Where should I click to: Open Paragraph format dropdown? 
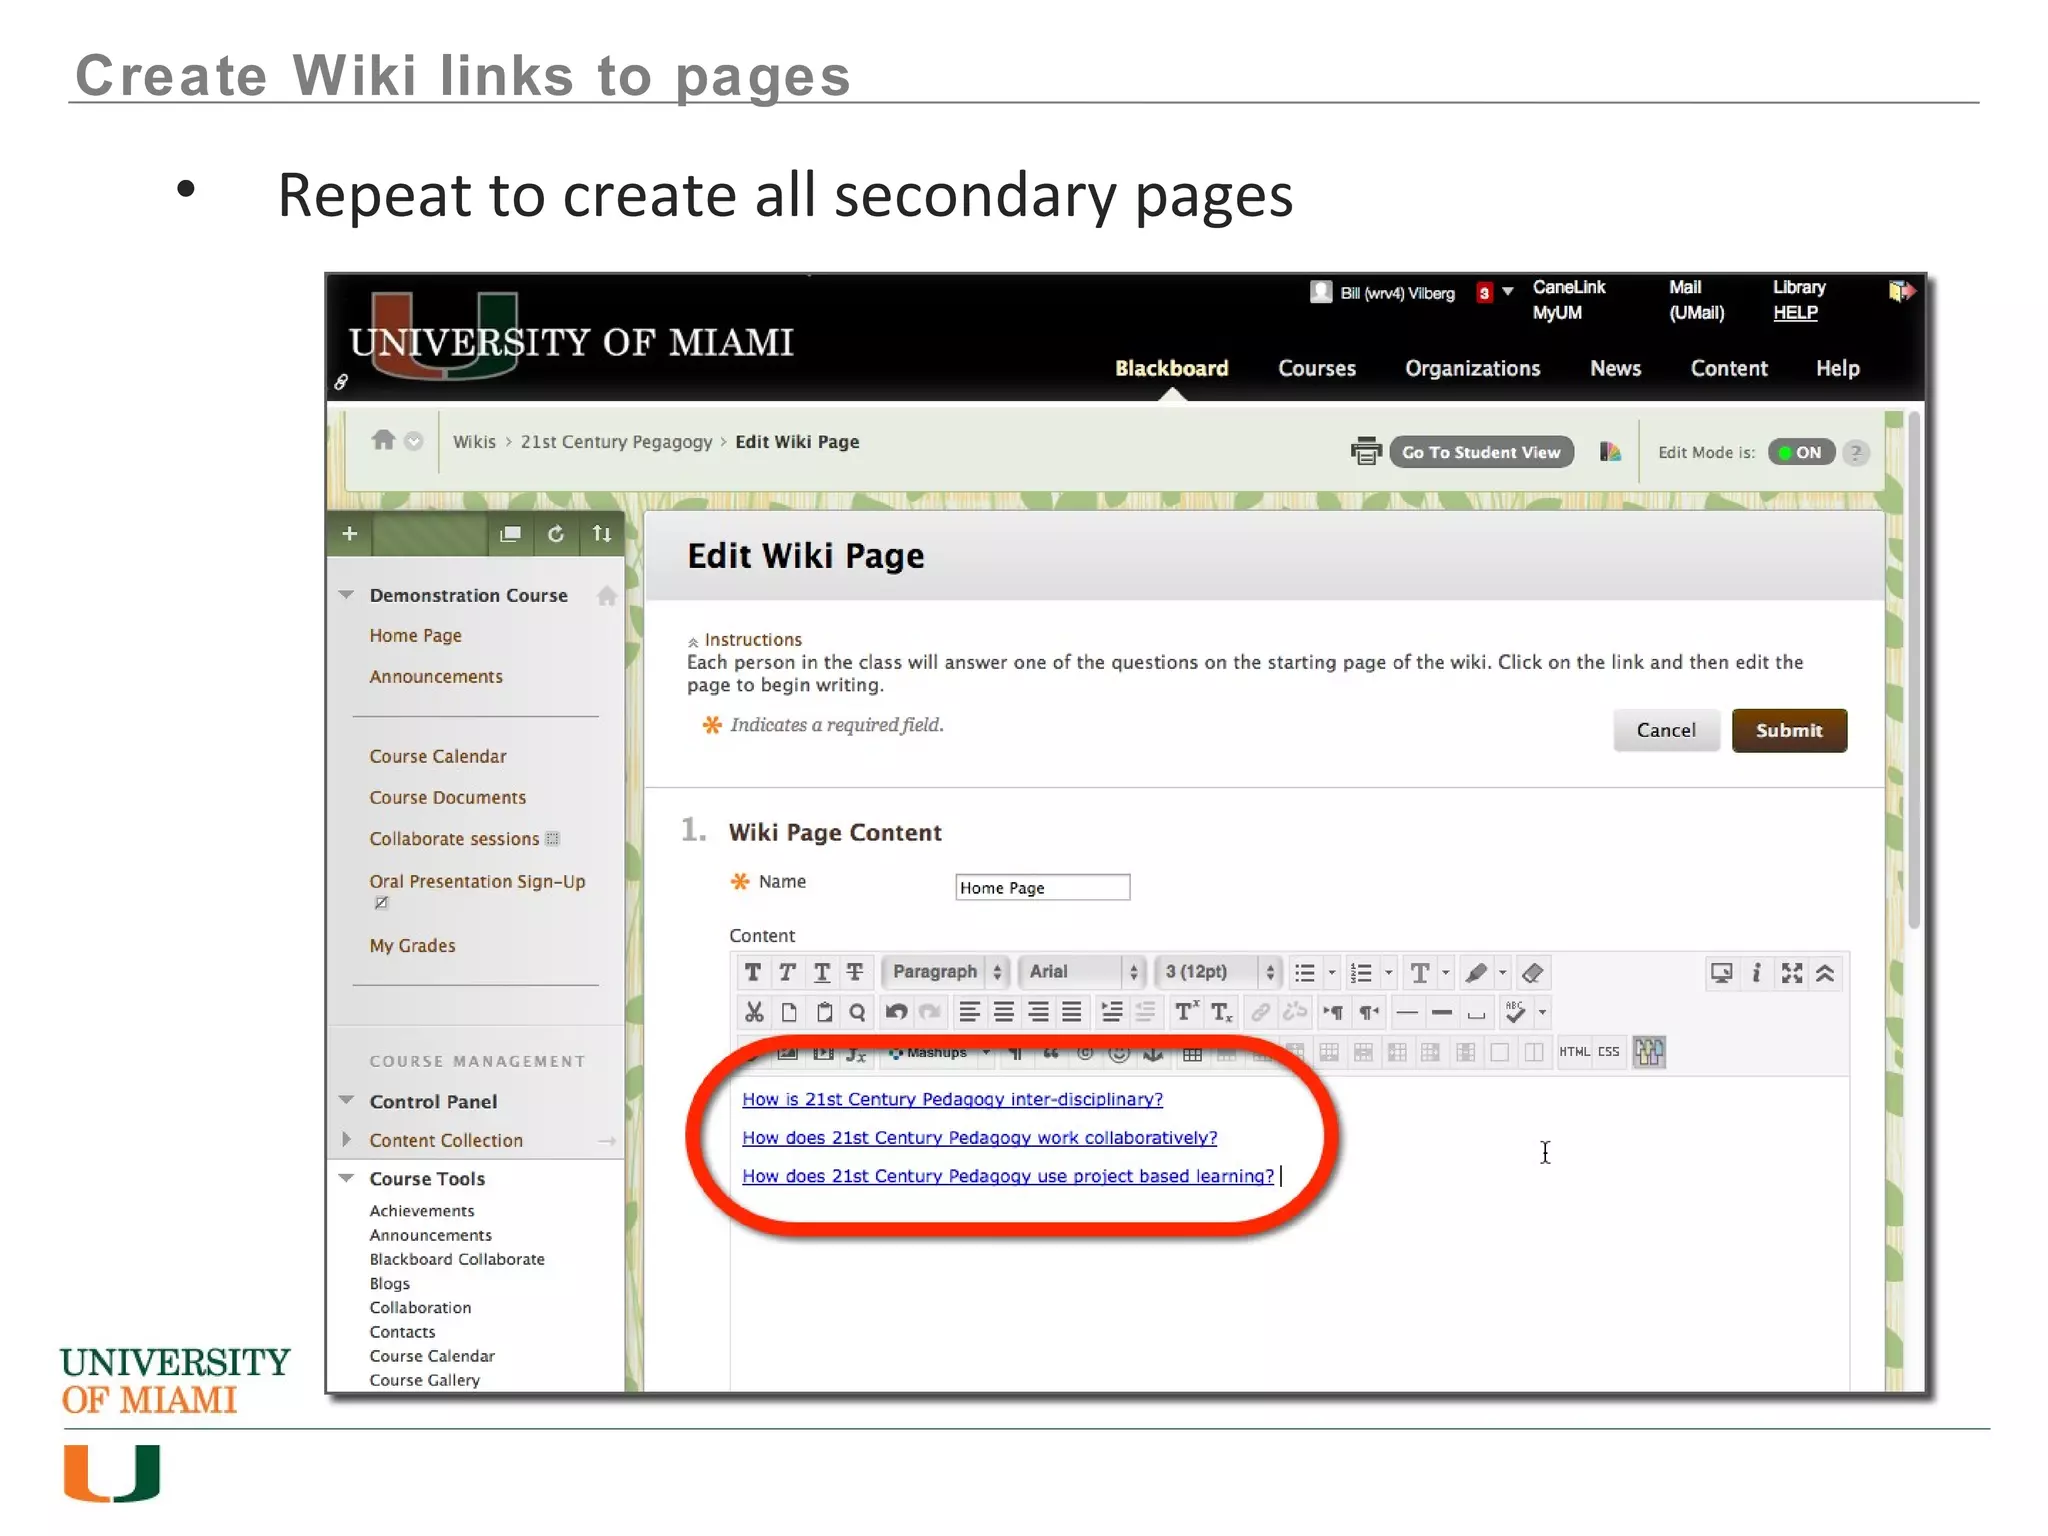[x=944, y=972]
